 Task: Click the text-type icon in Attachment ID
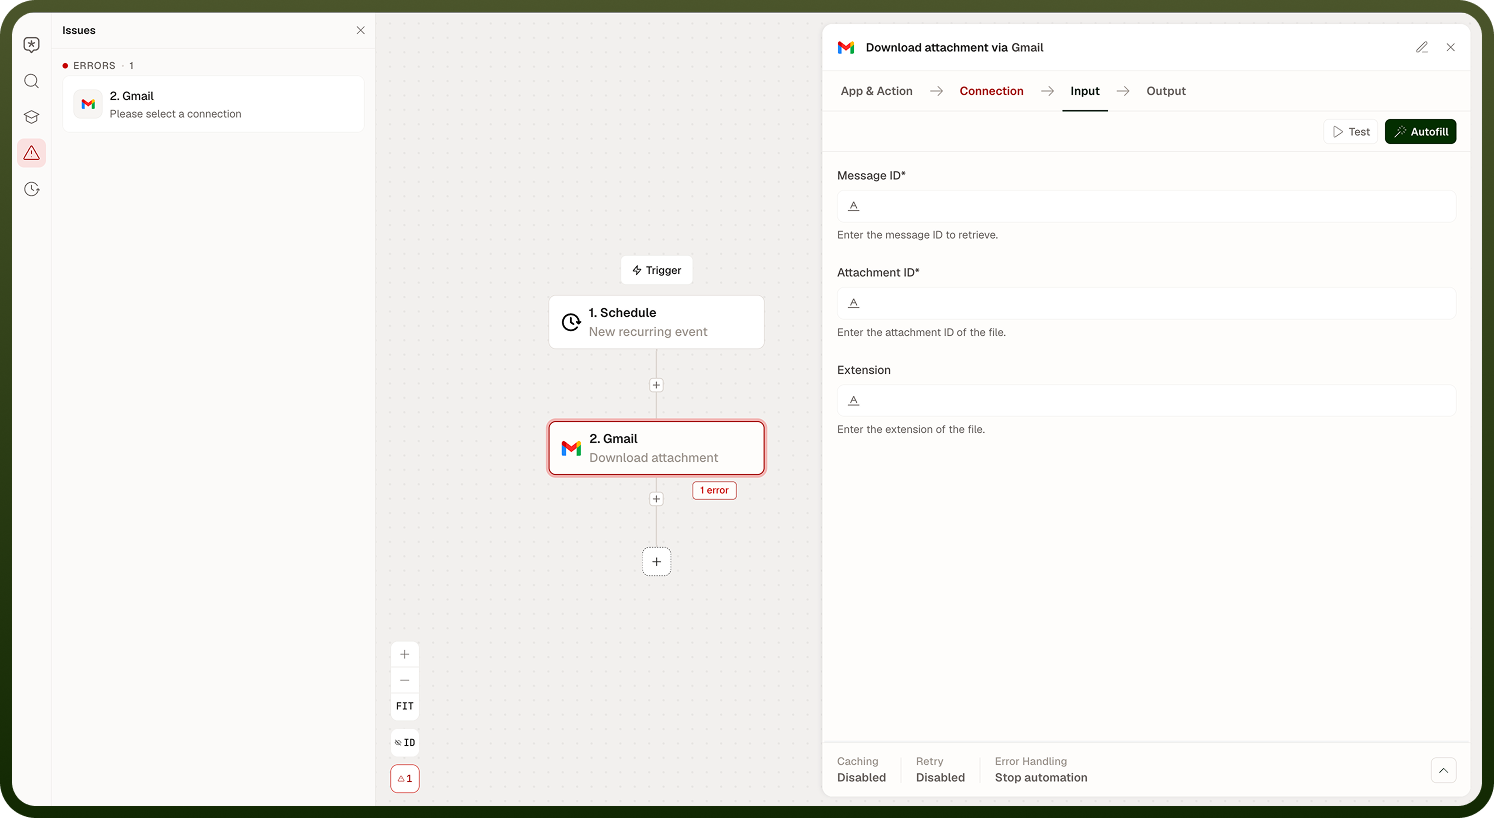[854, 303]
